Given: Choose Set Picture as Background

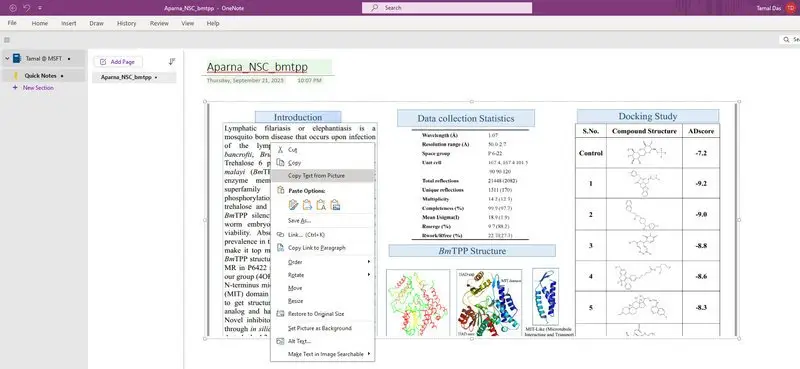Looking at the screenshot, I should 322,328.
